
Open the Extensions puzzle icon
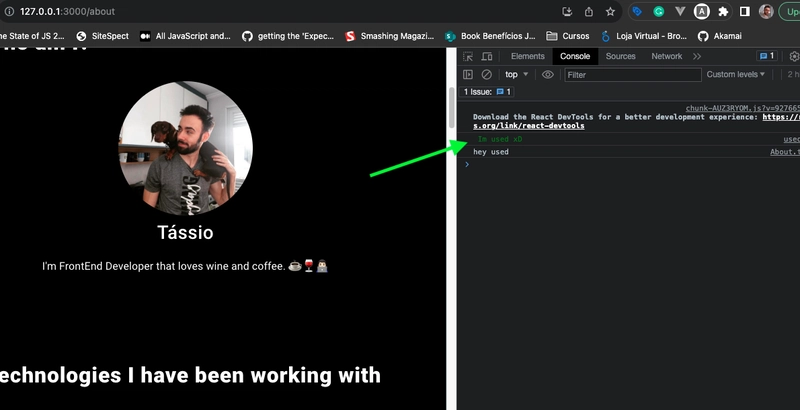click(x=723, y=12)
